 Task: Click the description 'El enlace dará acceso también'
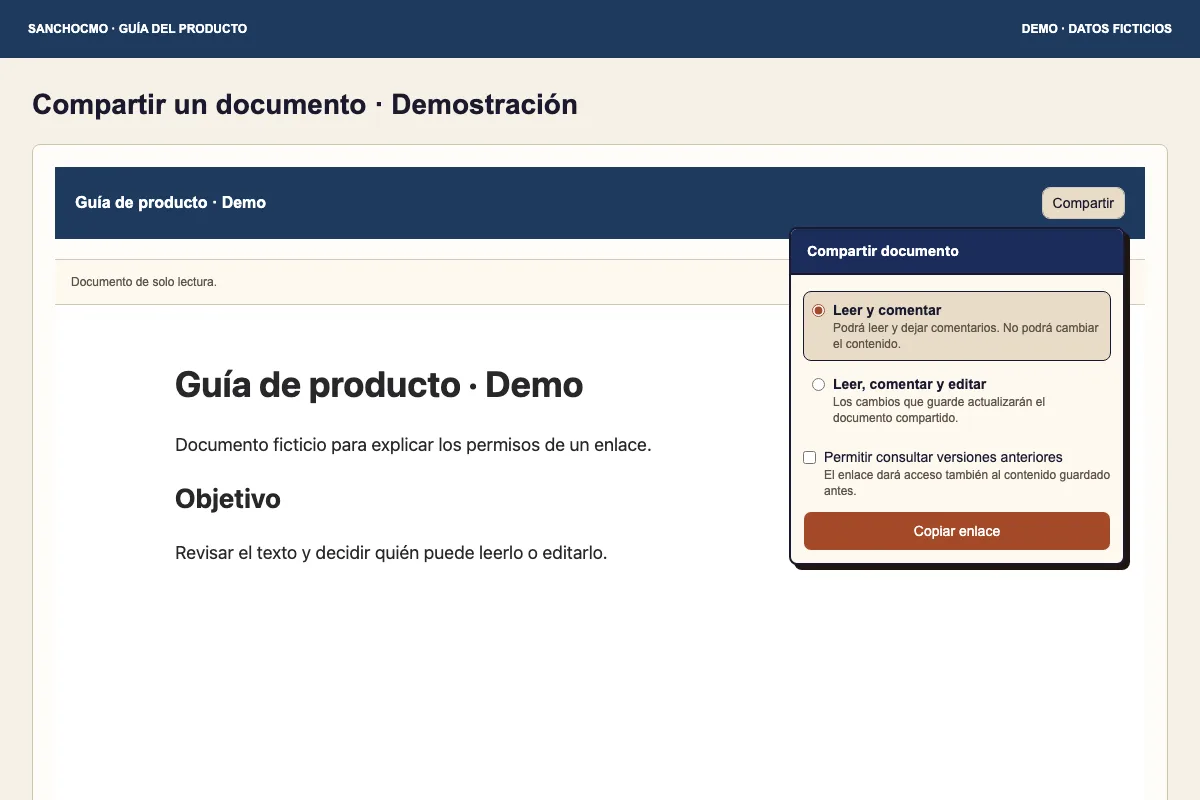[x=967, y=483]
